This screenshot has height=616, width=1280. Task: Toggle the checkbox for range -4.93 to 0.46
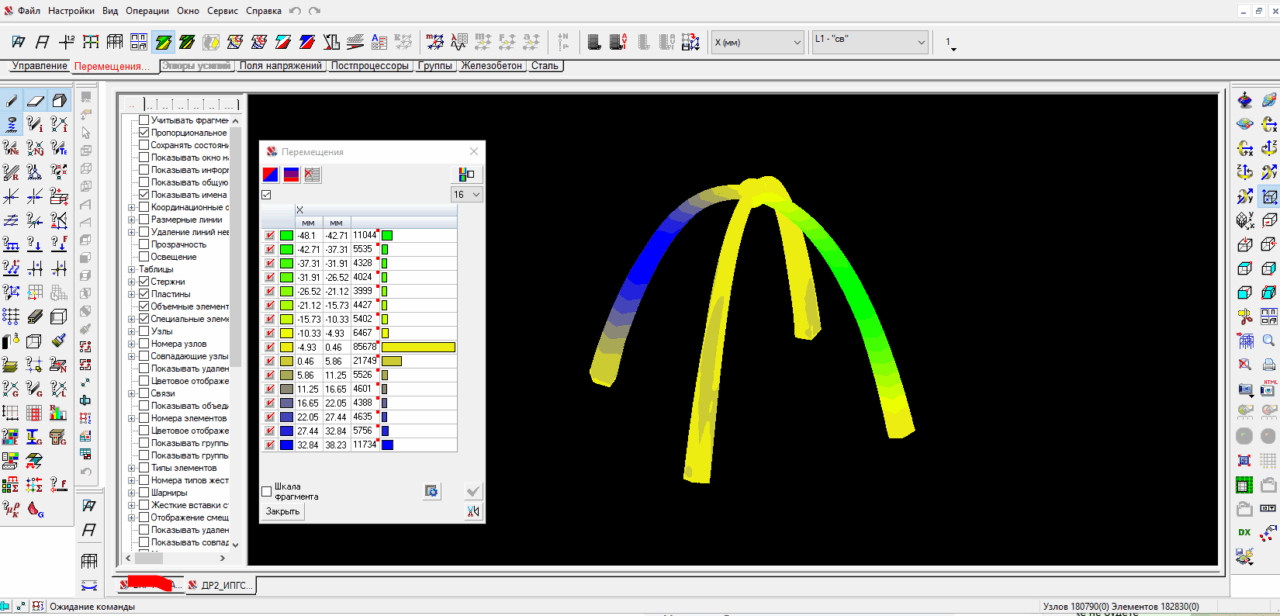point(270,347)
